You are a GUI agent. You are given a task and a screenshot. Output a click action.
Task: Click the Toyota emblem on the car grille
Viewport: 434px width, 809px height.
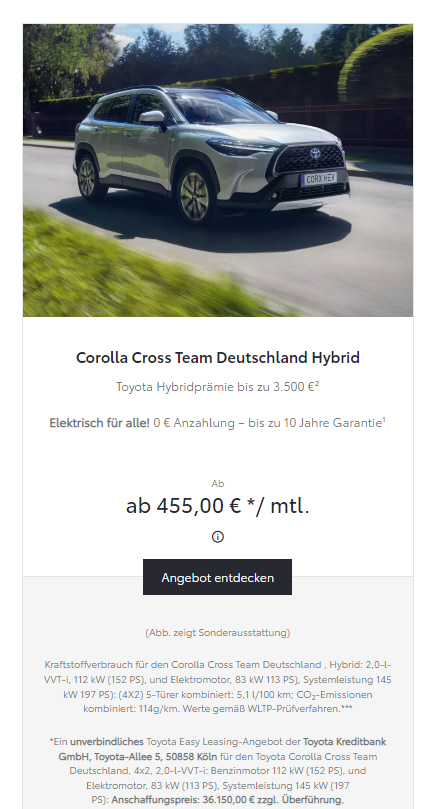click(315, 153)
